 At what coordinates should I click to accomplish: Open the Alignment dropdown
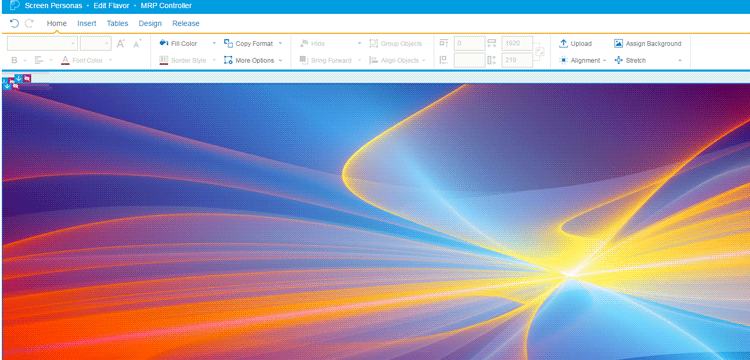[x=583, y=60]
